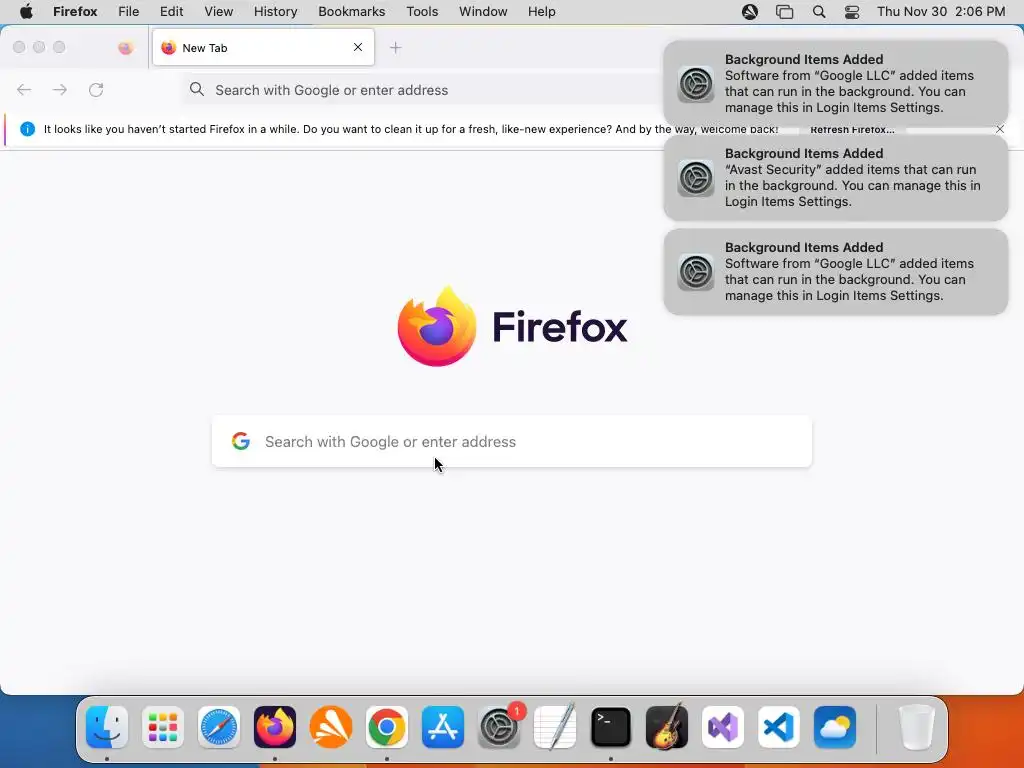Open the File menu
Screen dimensions: 1024x768
pyautogui.click(x=128, y=11)
